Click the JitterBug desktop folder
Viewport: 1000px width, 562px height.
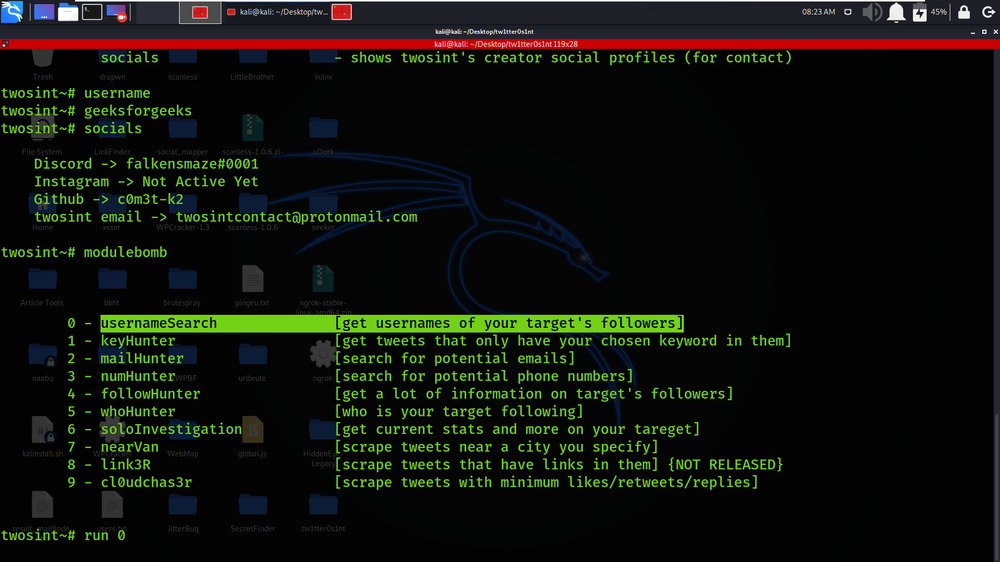click(x=182, y=513)
